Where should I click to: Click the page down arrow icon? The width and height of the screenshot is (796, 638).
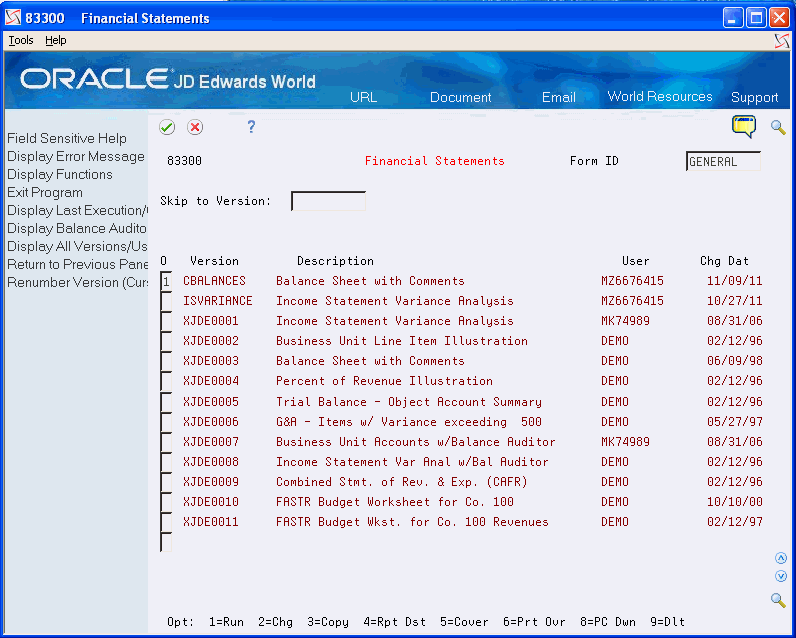click(781, 576)
